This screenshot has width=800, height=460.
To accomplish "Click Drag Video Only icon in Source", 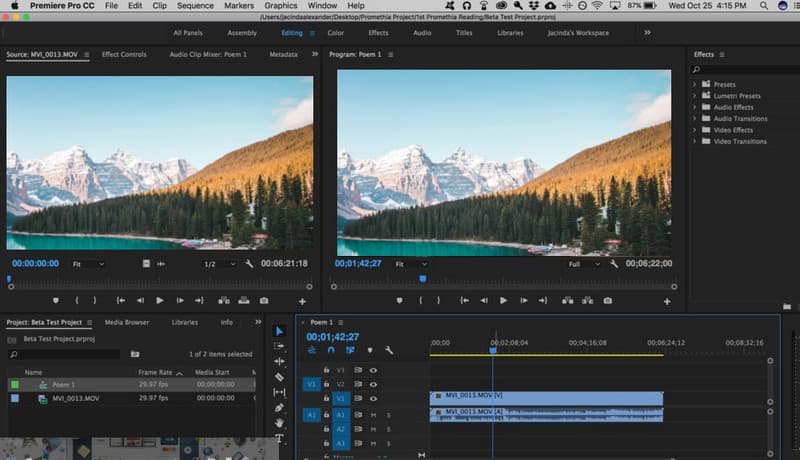I will coord(146,264).
